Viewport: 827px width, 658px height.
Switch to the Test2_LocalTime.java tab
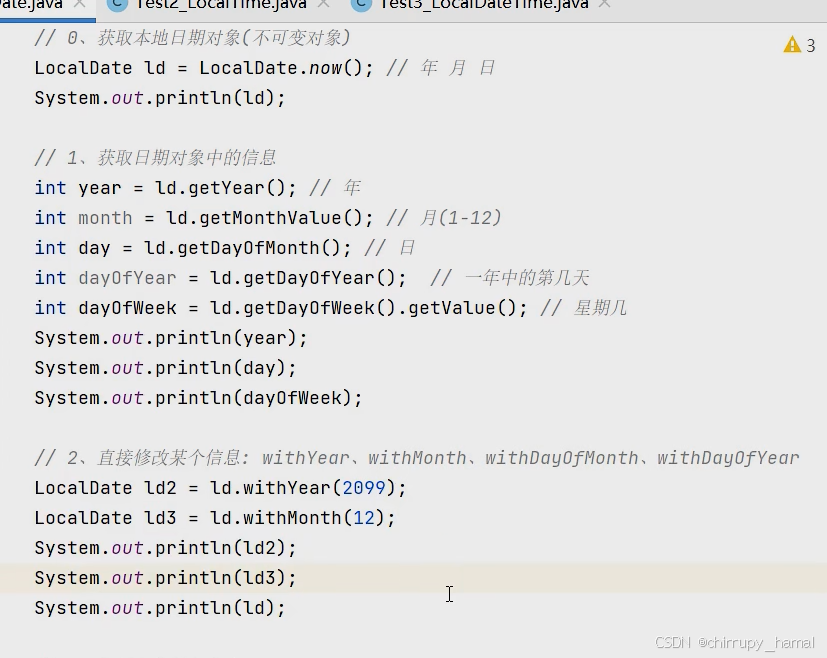pos(220,5)
